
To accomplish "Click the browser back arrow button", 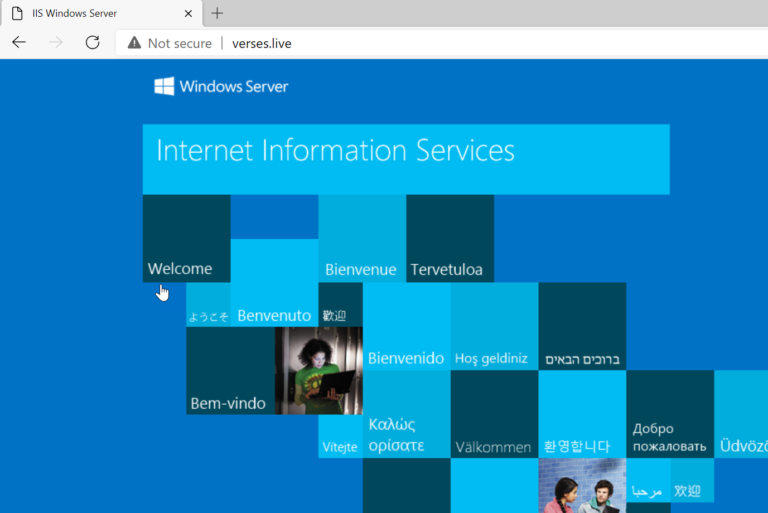I will coord(19,42).
